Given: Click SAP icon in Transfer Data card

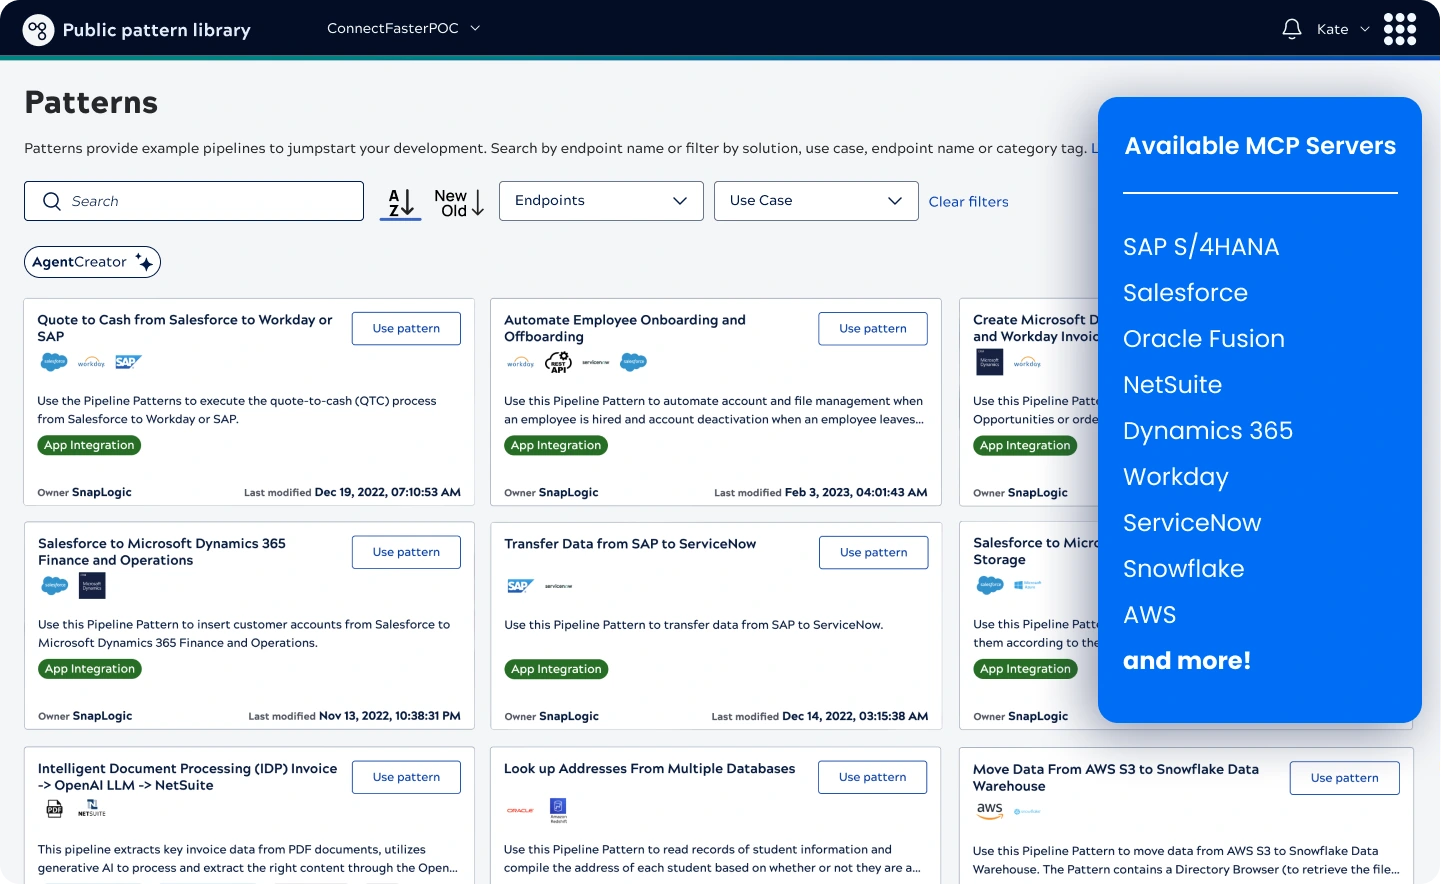Looking at the screenshot, I should point(520,586).
